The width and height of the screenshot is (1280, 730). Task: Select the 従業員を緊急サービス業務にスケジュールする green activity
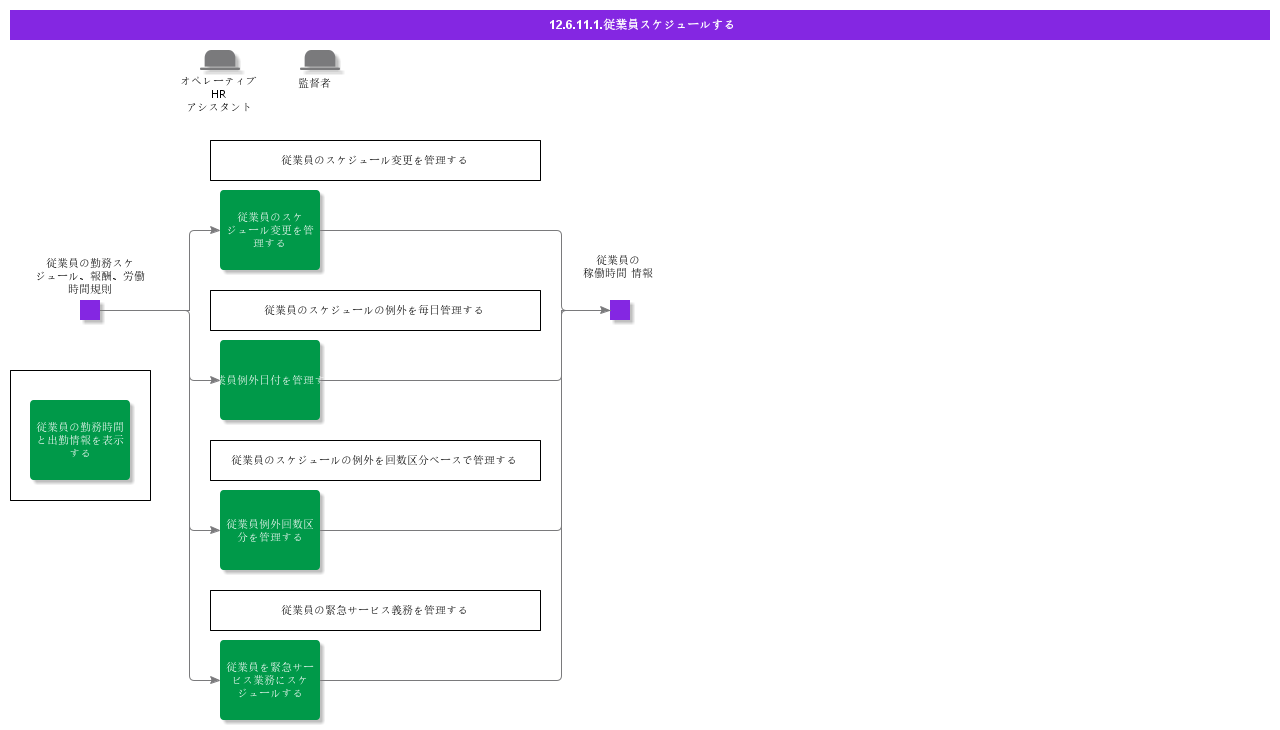(x=270, y=679)
